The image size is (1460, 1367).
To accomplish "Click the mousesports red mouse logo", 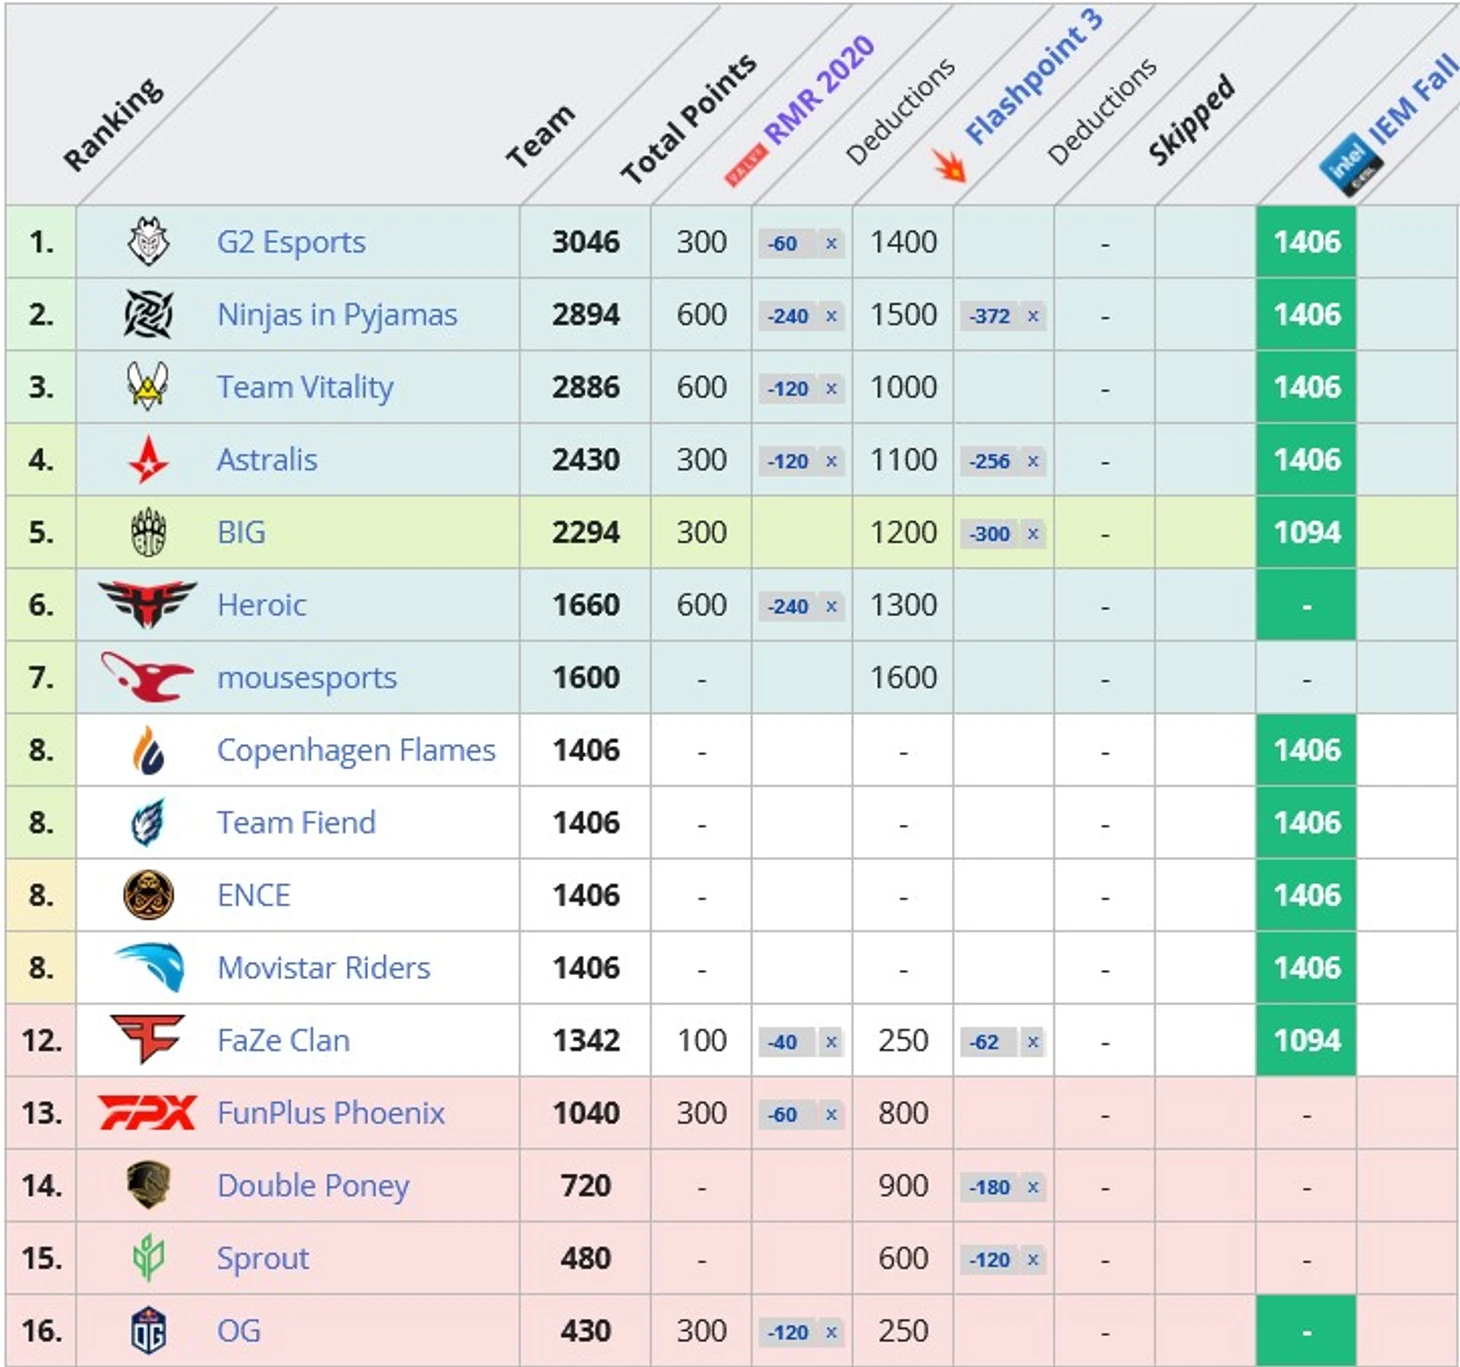I will [x=148, y=677].
